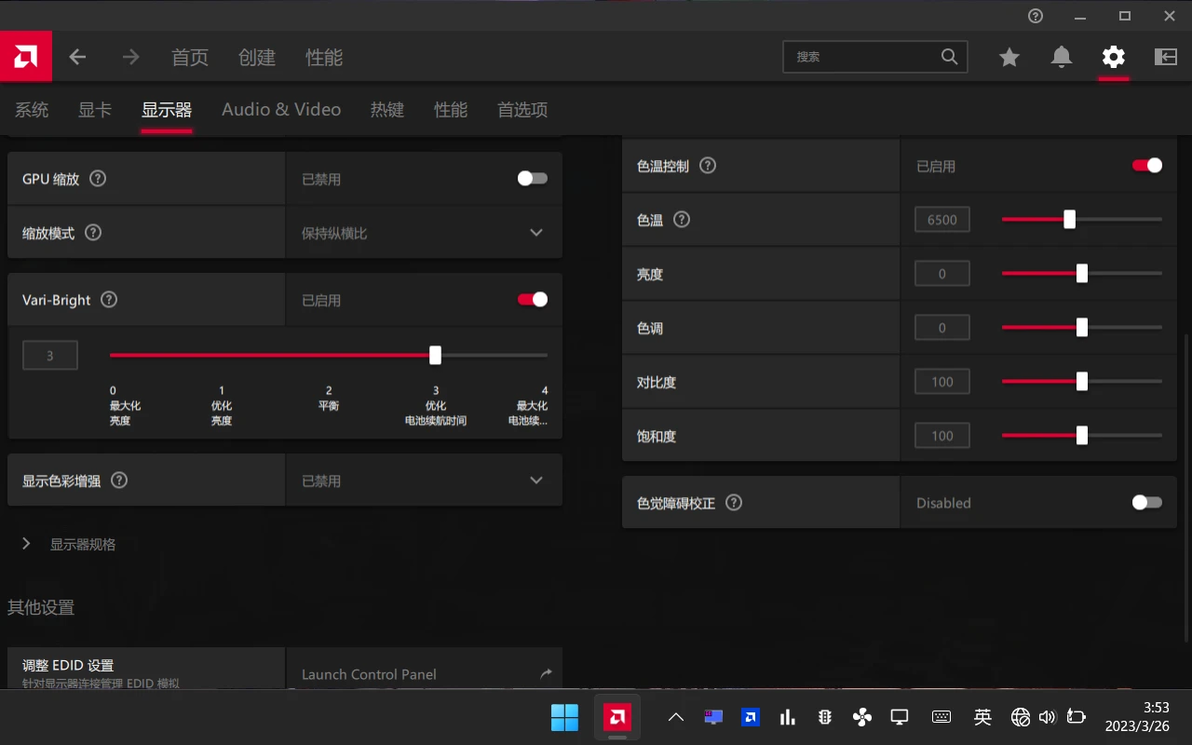Viewport: 1192px width, 745px height.
Task: Click the 英 input method indicator
Action: pyautogui.click(x=982, y=717)
